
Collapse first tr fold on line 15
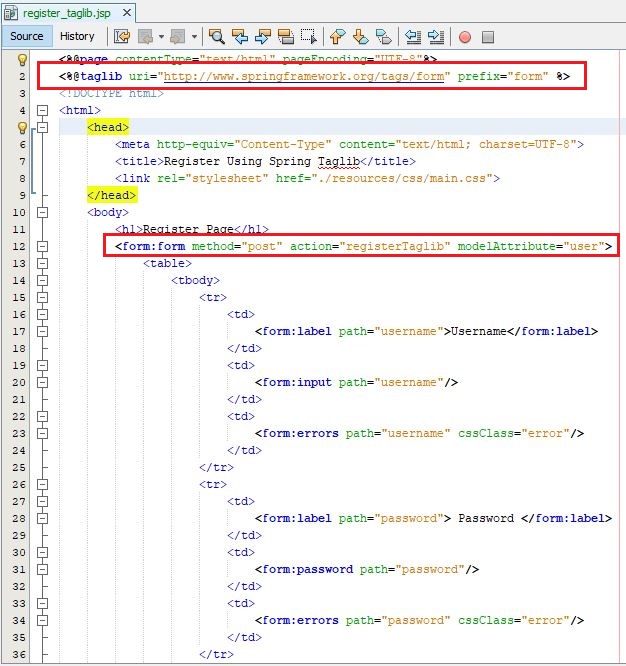click(42, 297)
